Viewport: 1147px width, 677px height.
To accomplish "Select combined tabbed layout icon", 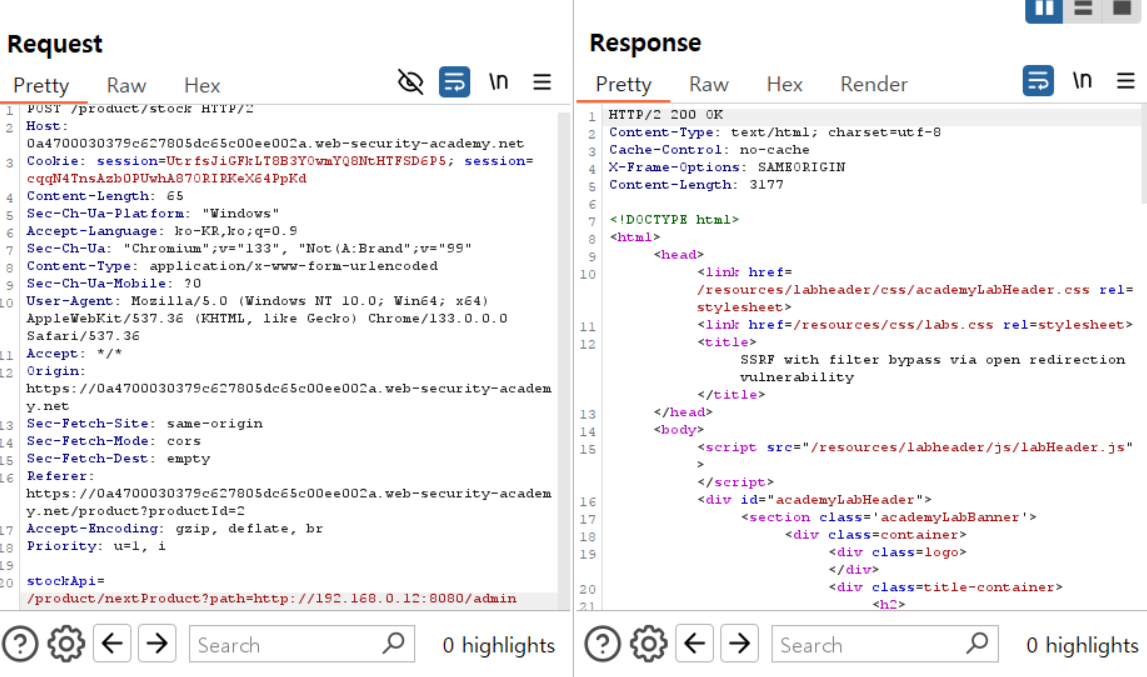I will 1121,10.
